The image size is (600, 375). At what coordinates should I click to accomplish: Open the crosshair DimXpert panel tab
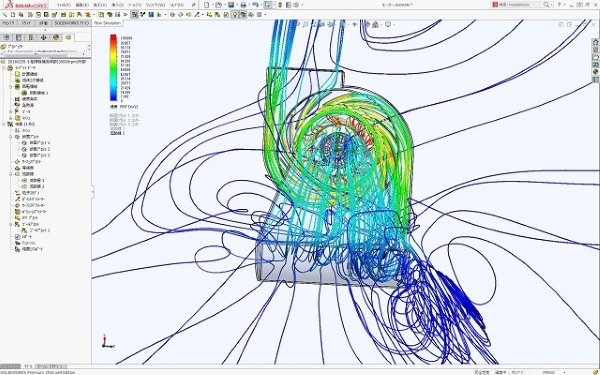click(x=43, y=37)
